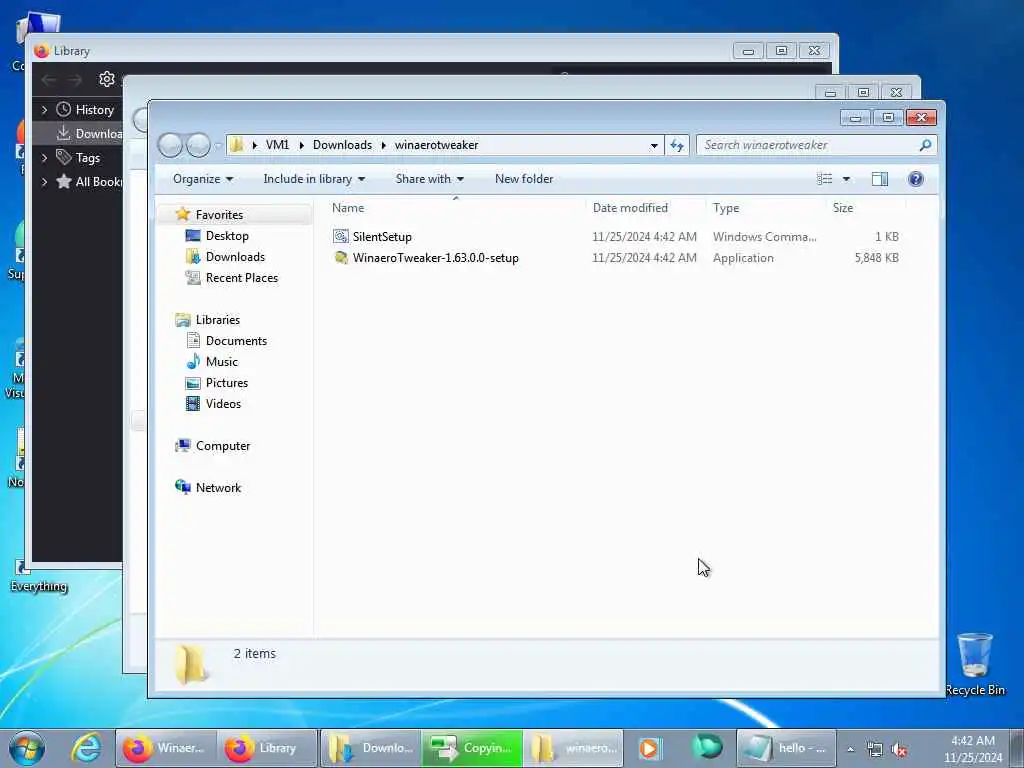Open the recent locations dropdown arrow
This screenshot has width=1024, height=768.
click(x=217, y=146)
